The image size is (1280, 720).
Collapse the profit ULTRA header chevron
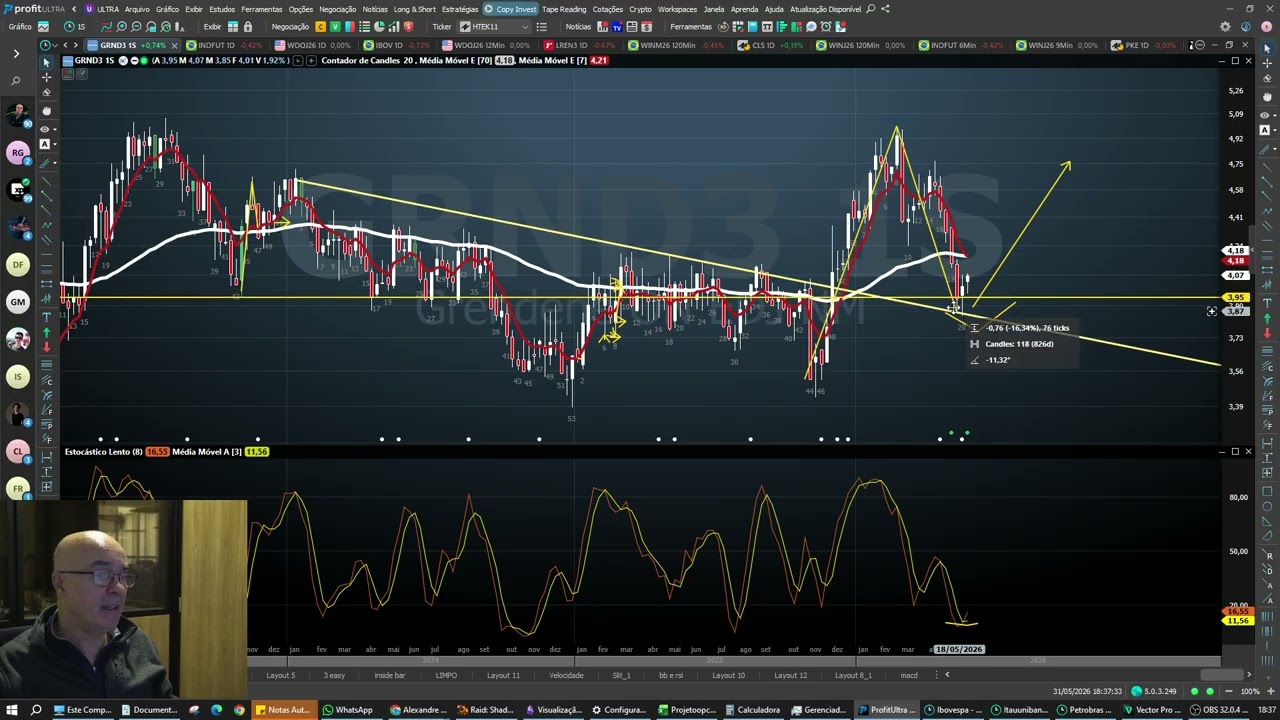(73, 9)
